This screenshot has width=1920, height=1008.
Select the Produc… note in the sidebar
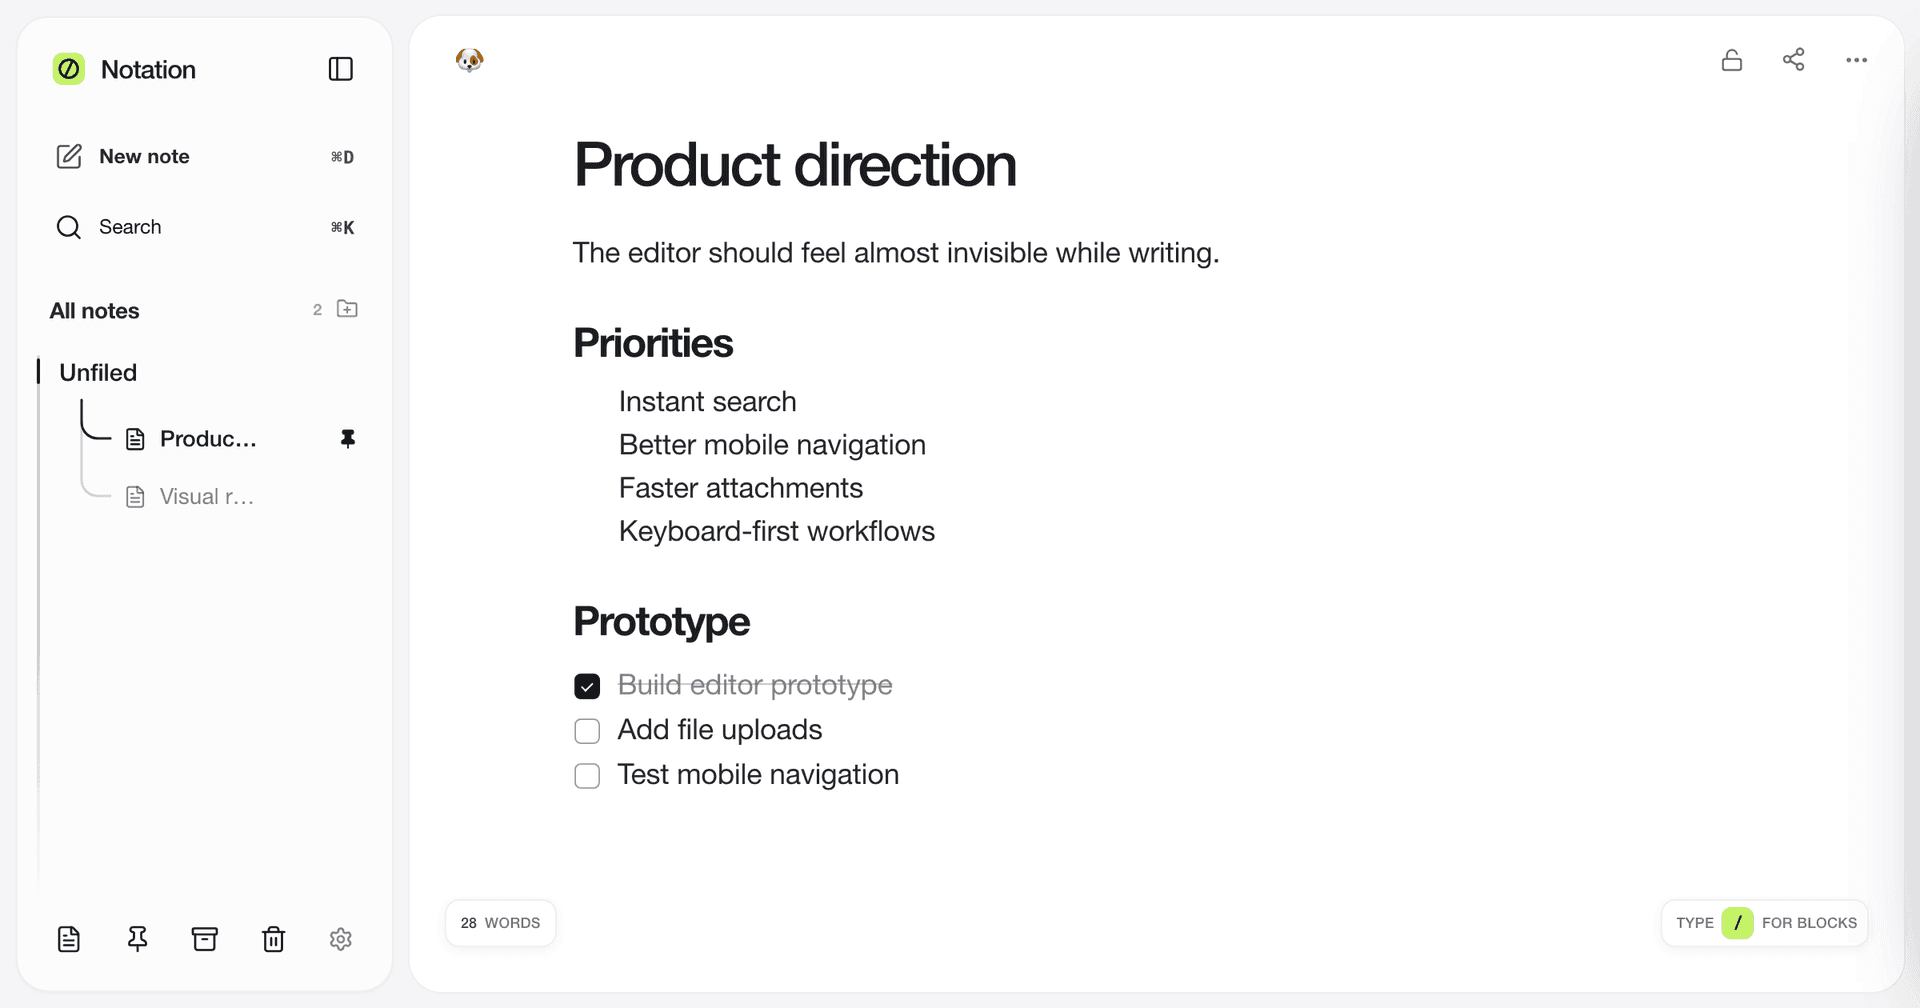[x=208, y=439]
